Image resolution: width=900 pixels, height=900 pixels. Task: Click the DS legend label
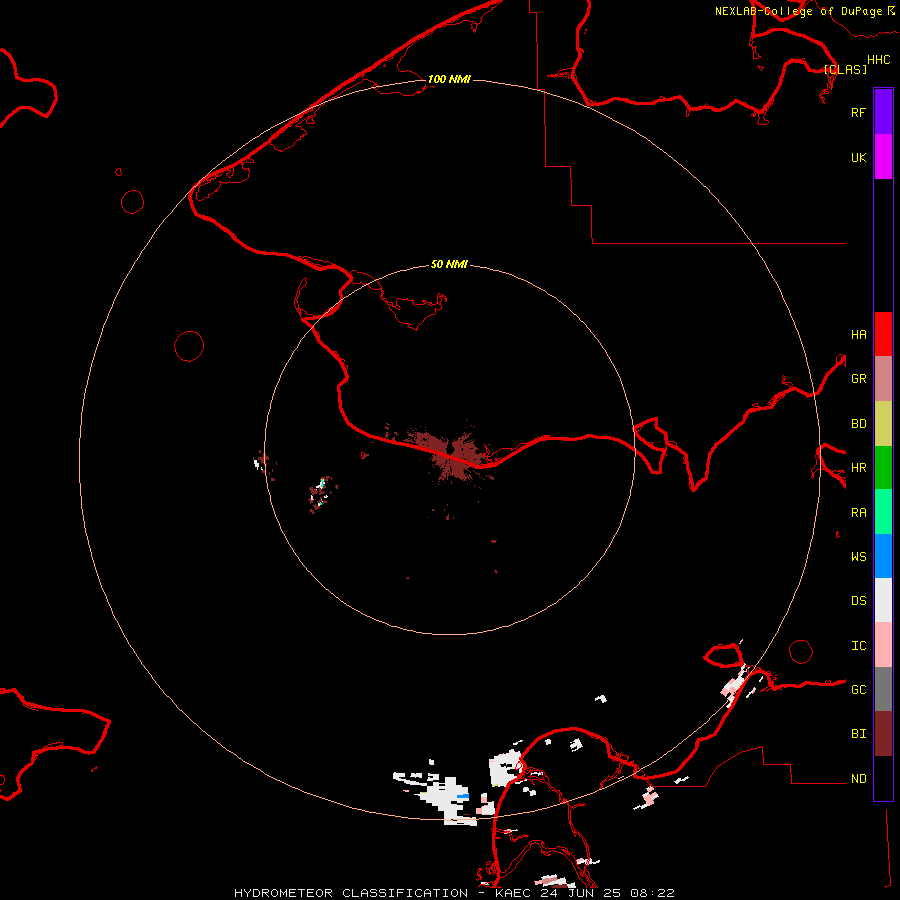coord(858,601)
